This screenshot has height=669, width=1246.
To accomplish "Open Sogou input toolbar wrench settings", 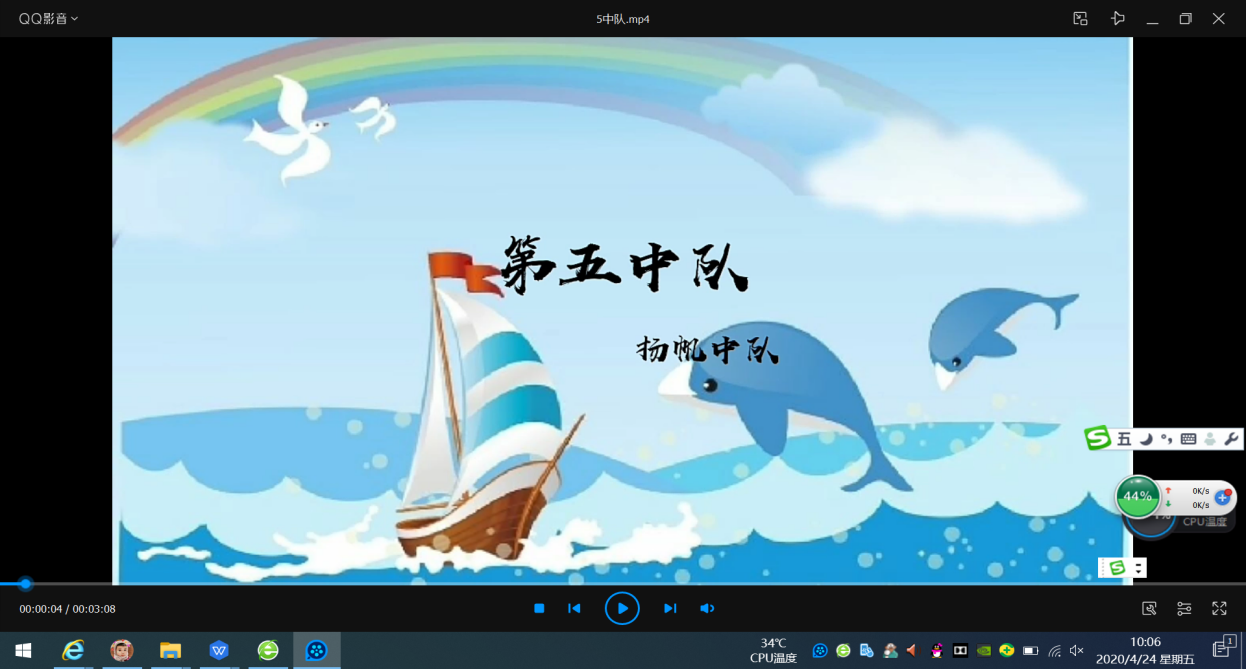I will click(1231, 439).
